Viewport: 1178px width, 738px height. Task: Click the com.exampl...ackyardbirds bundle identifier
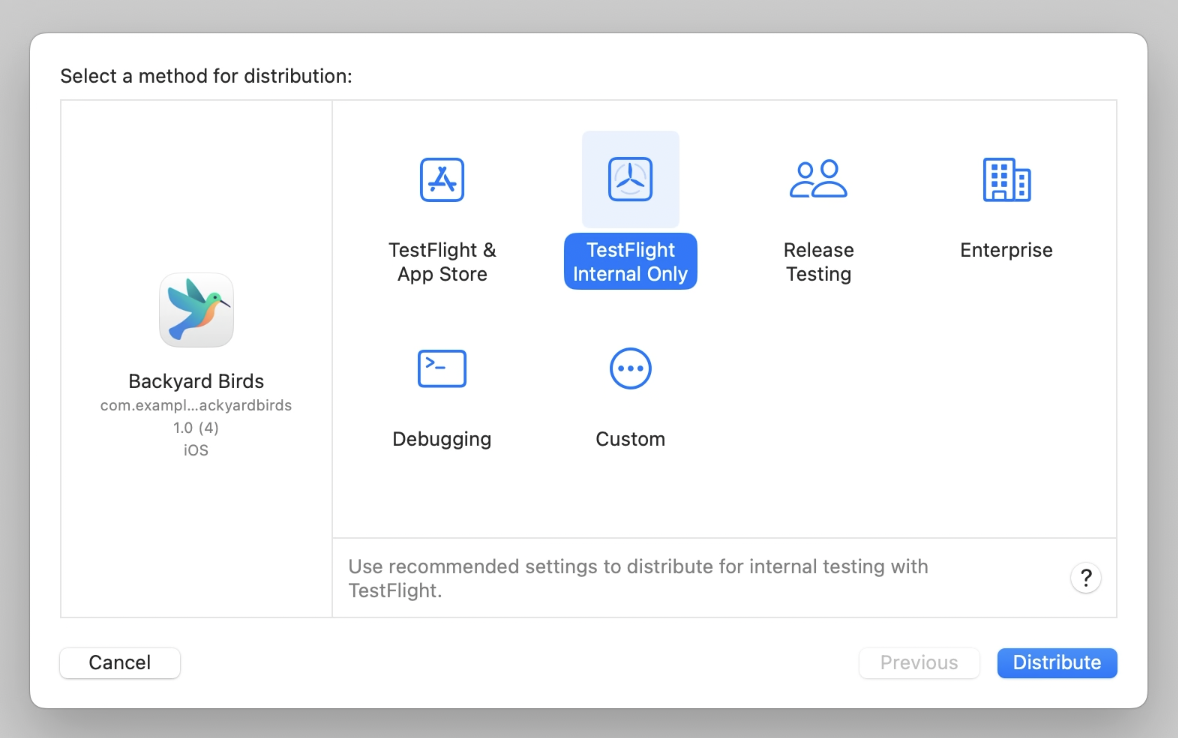click(196, 405)
